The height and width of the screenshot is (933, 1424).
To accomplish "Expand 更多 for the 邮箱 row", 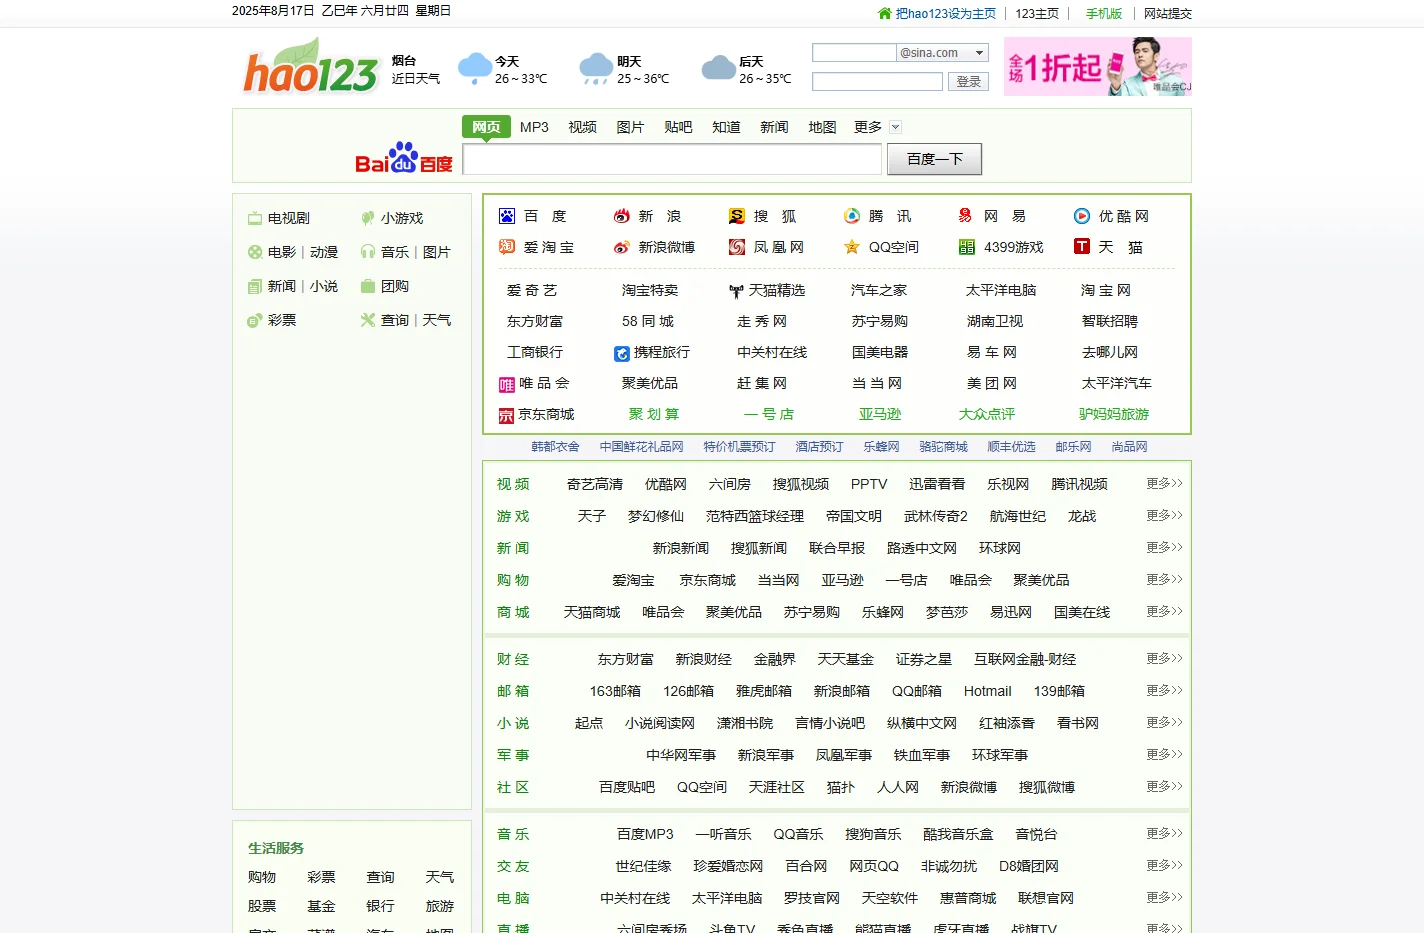I will click(1164, 690).
